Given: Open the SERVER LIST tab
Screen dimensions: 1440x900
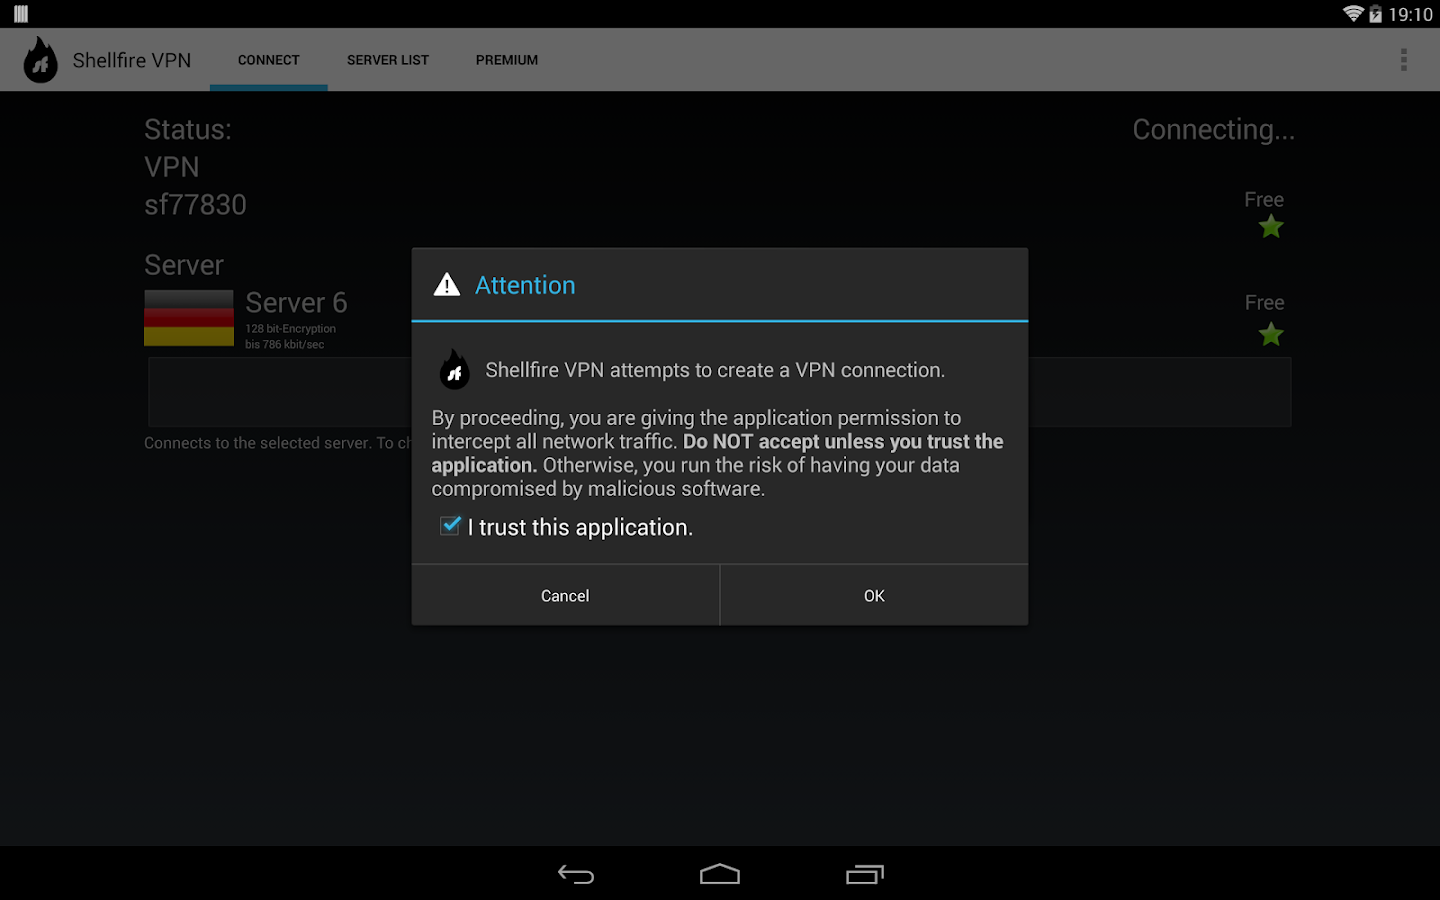Looking at the screenshot, I should click(x=388, y=60).
